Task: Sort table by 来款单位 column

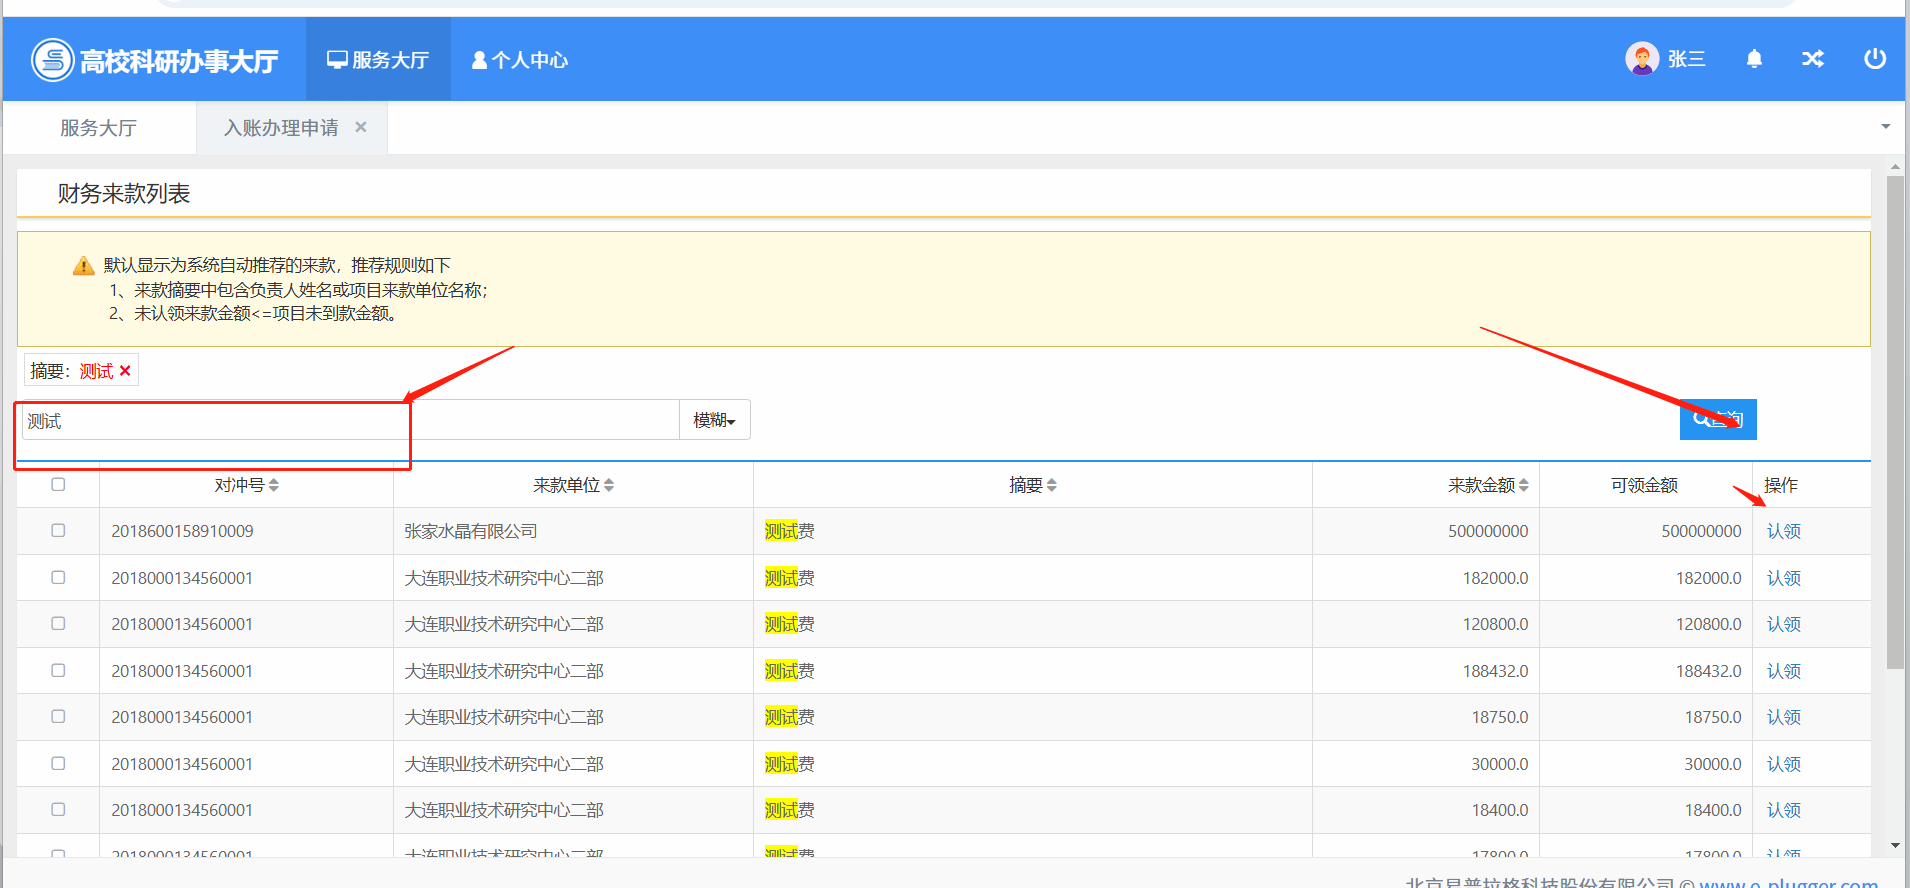Action: click(x=608, y=485)
